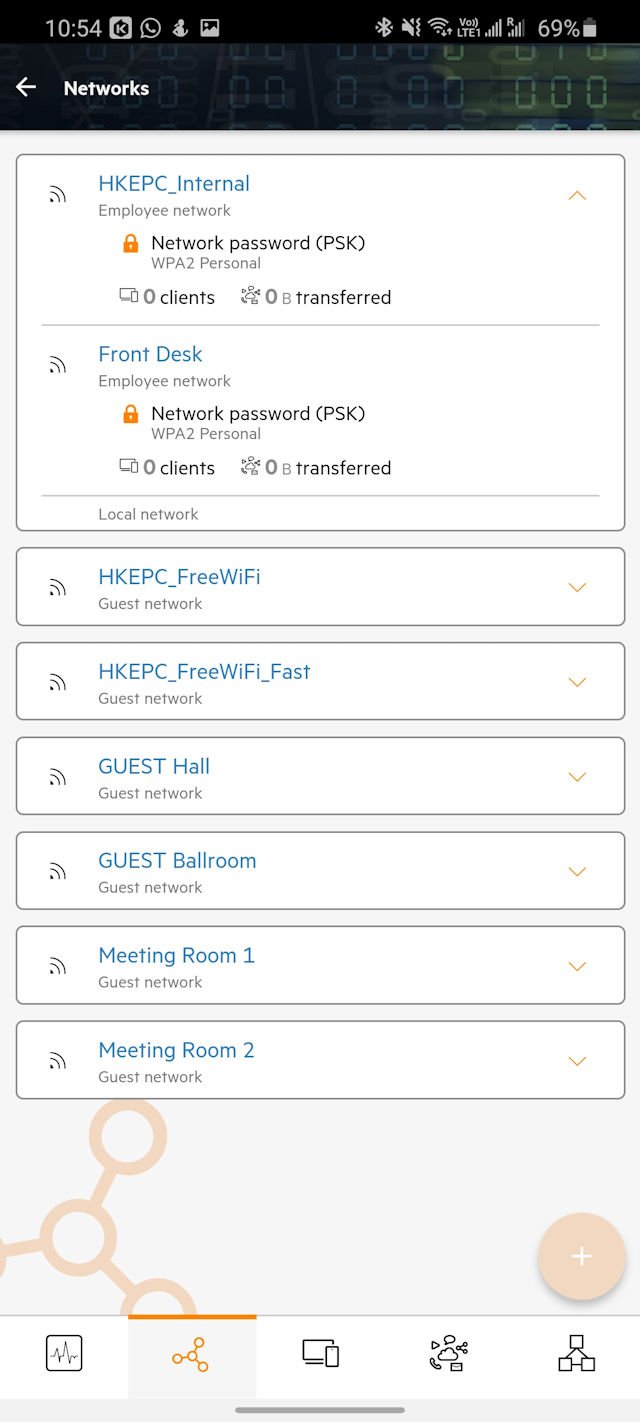The height and width of the screenshot is (1422, 640).
Task: Open the health monitor tab icon
Action: [x=64, y=1354]
